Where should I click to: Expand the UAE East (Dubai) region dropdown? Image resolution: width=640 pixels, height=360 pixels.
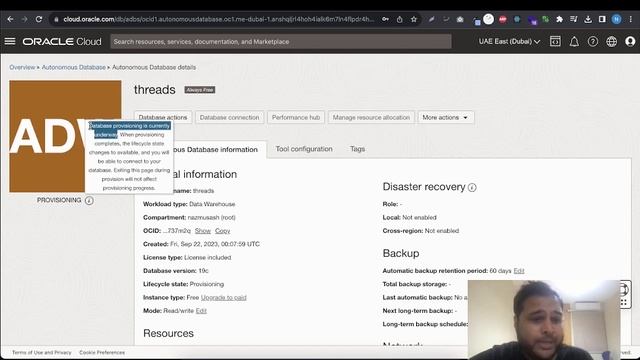coord(509,42)
